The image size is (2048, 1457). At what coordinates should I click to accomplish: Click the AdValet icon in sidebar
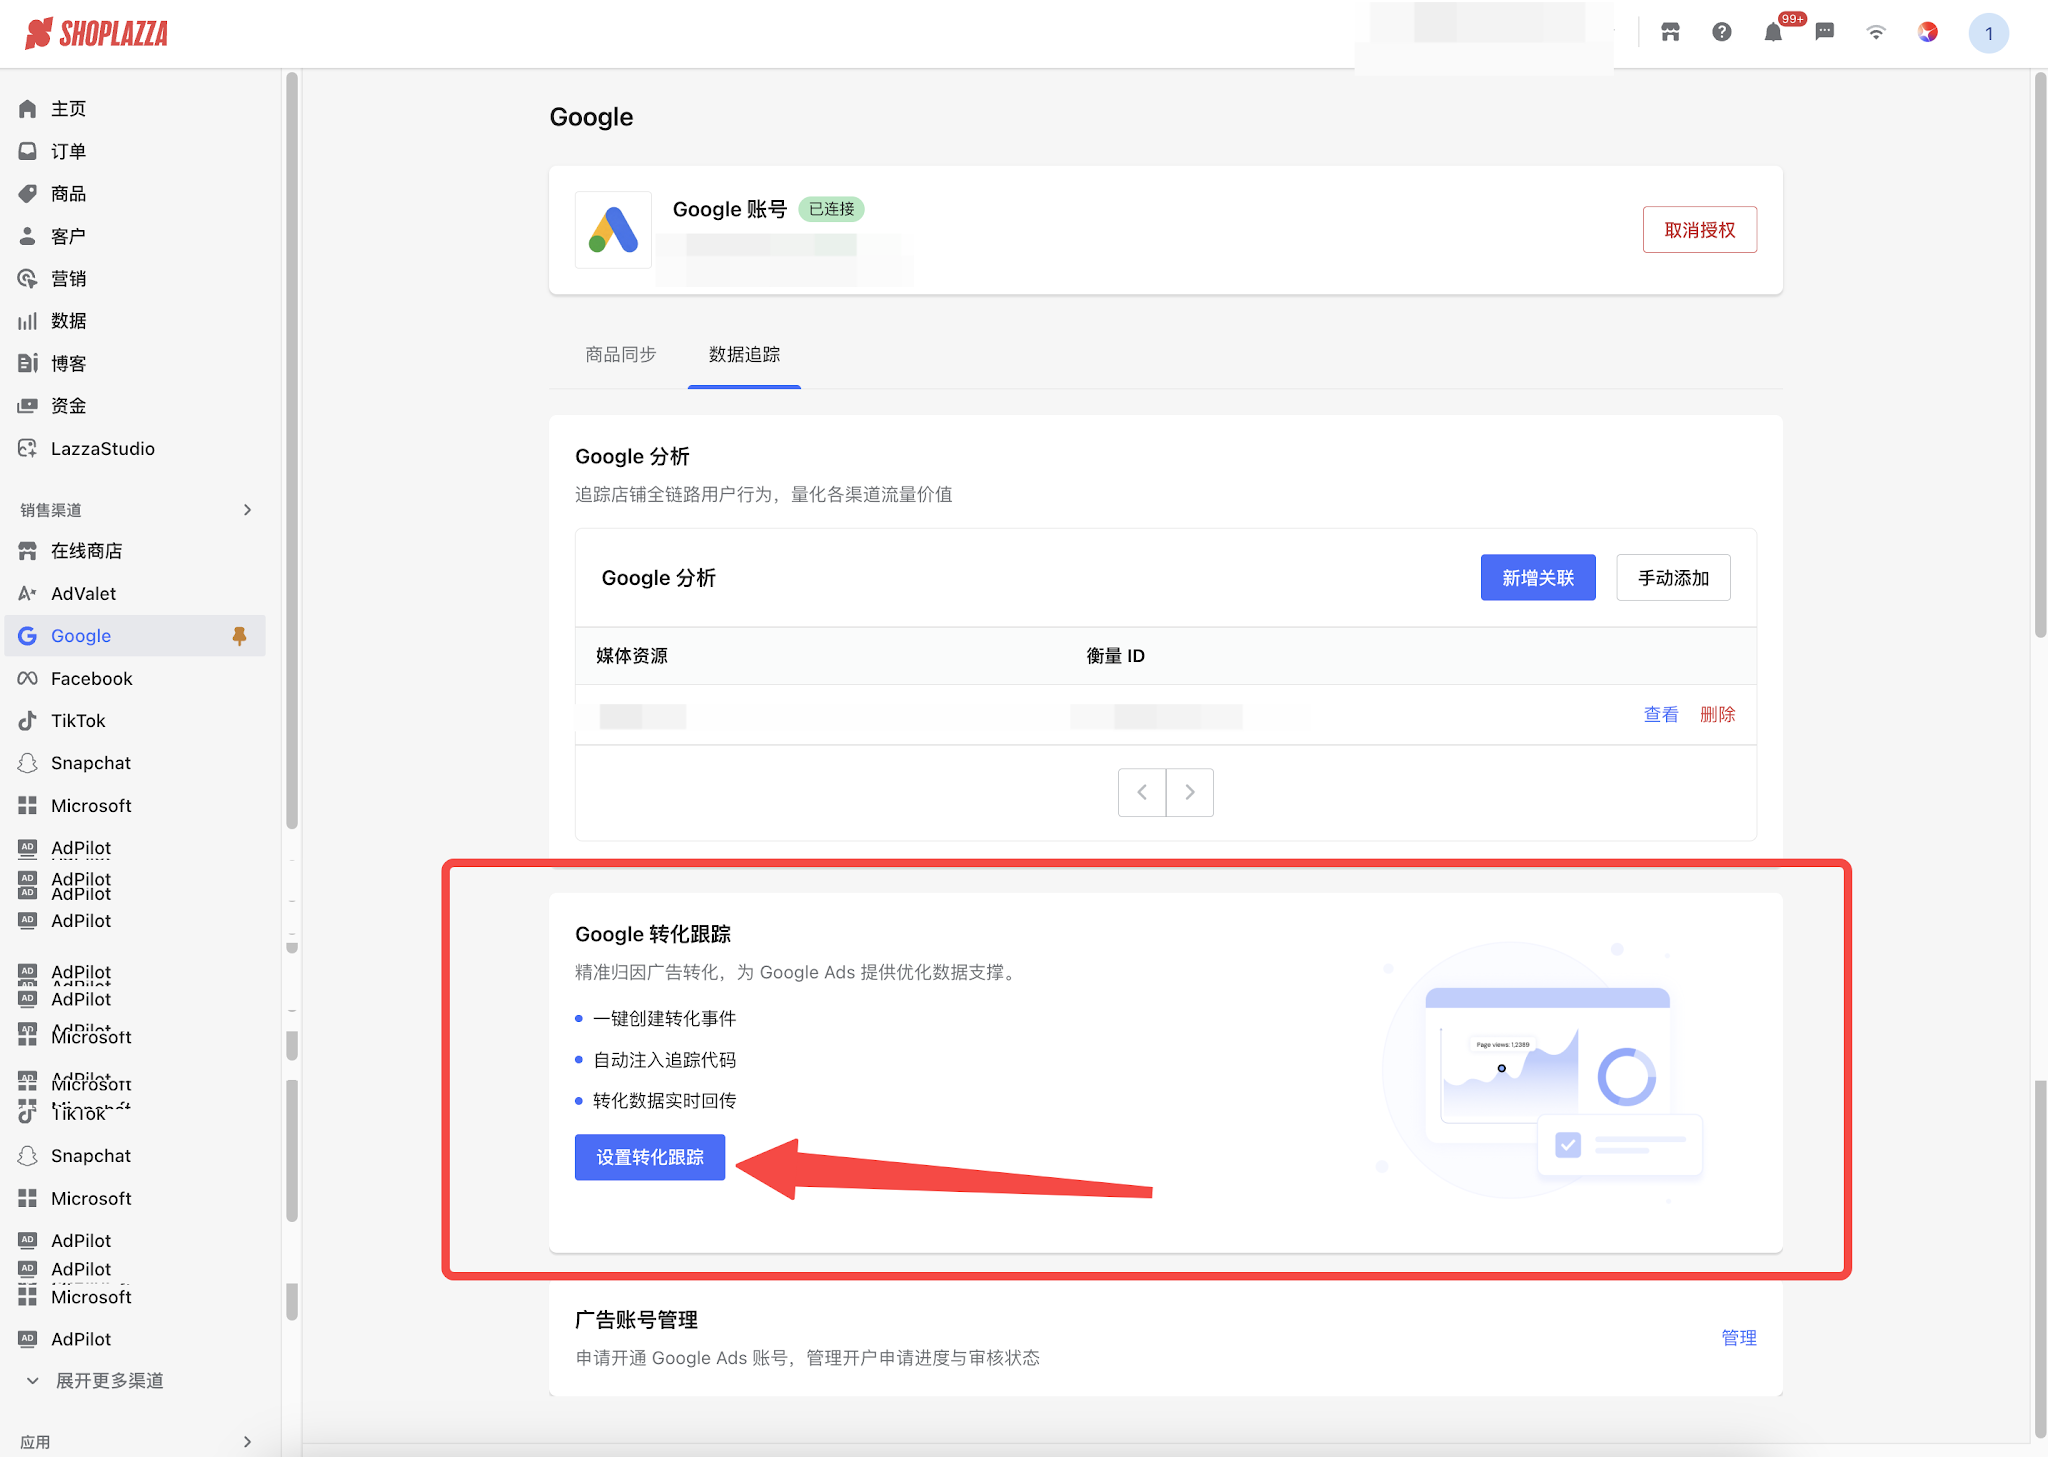(27, 593)
